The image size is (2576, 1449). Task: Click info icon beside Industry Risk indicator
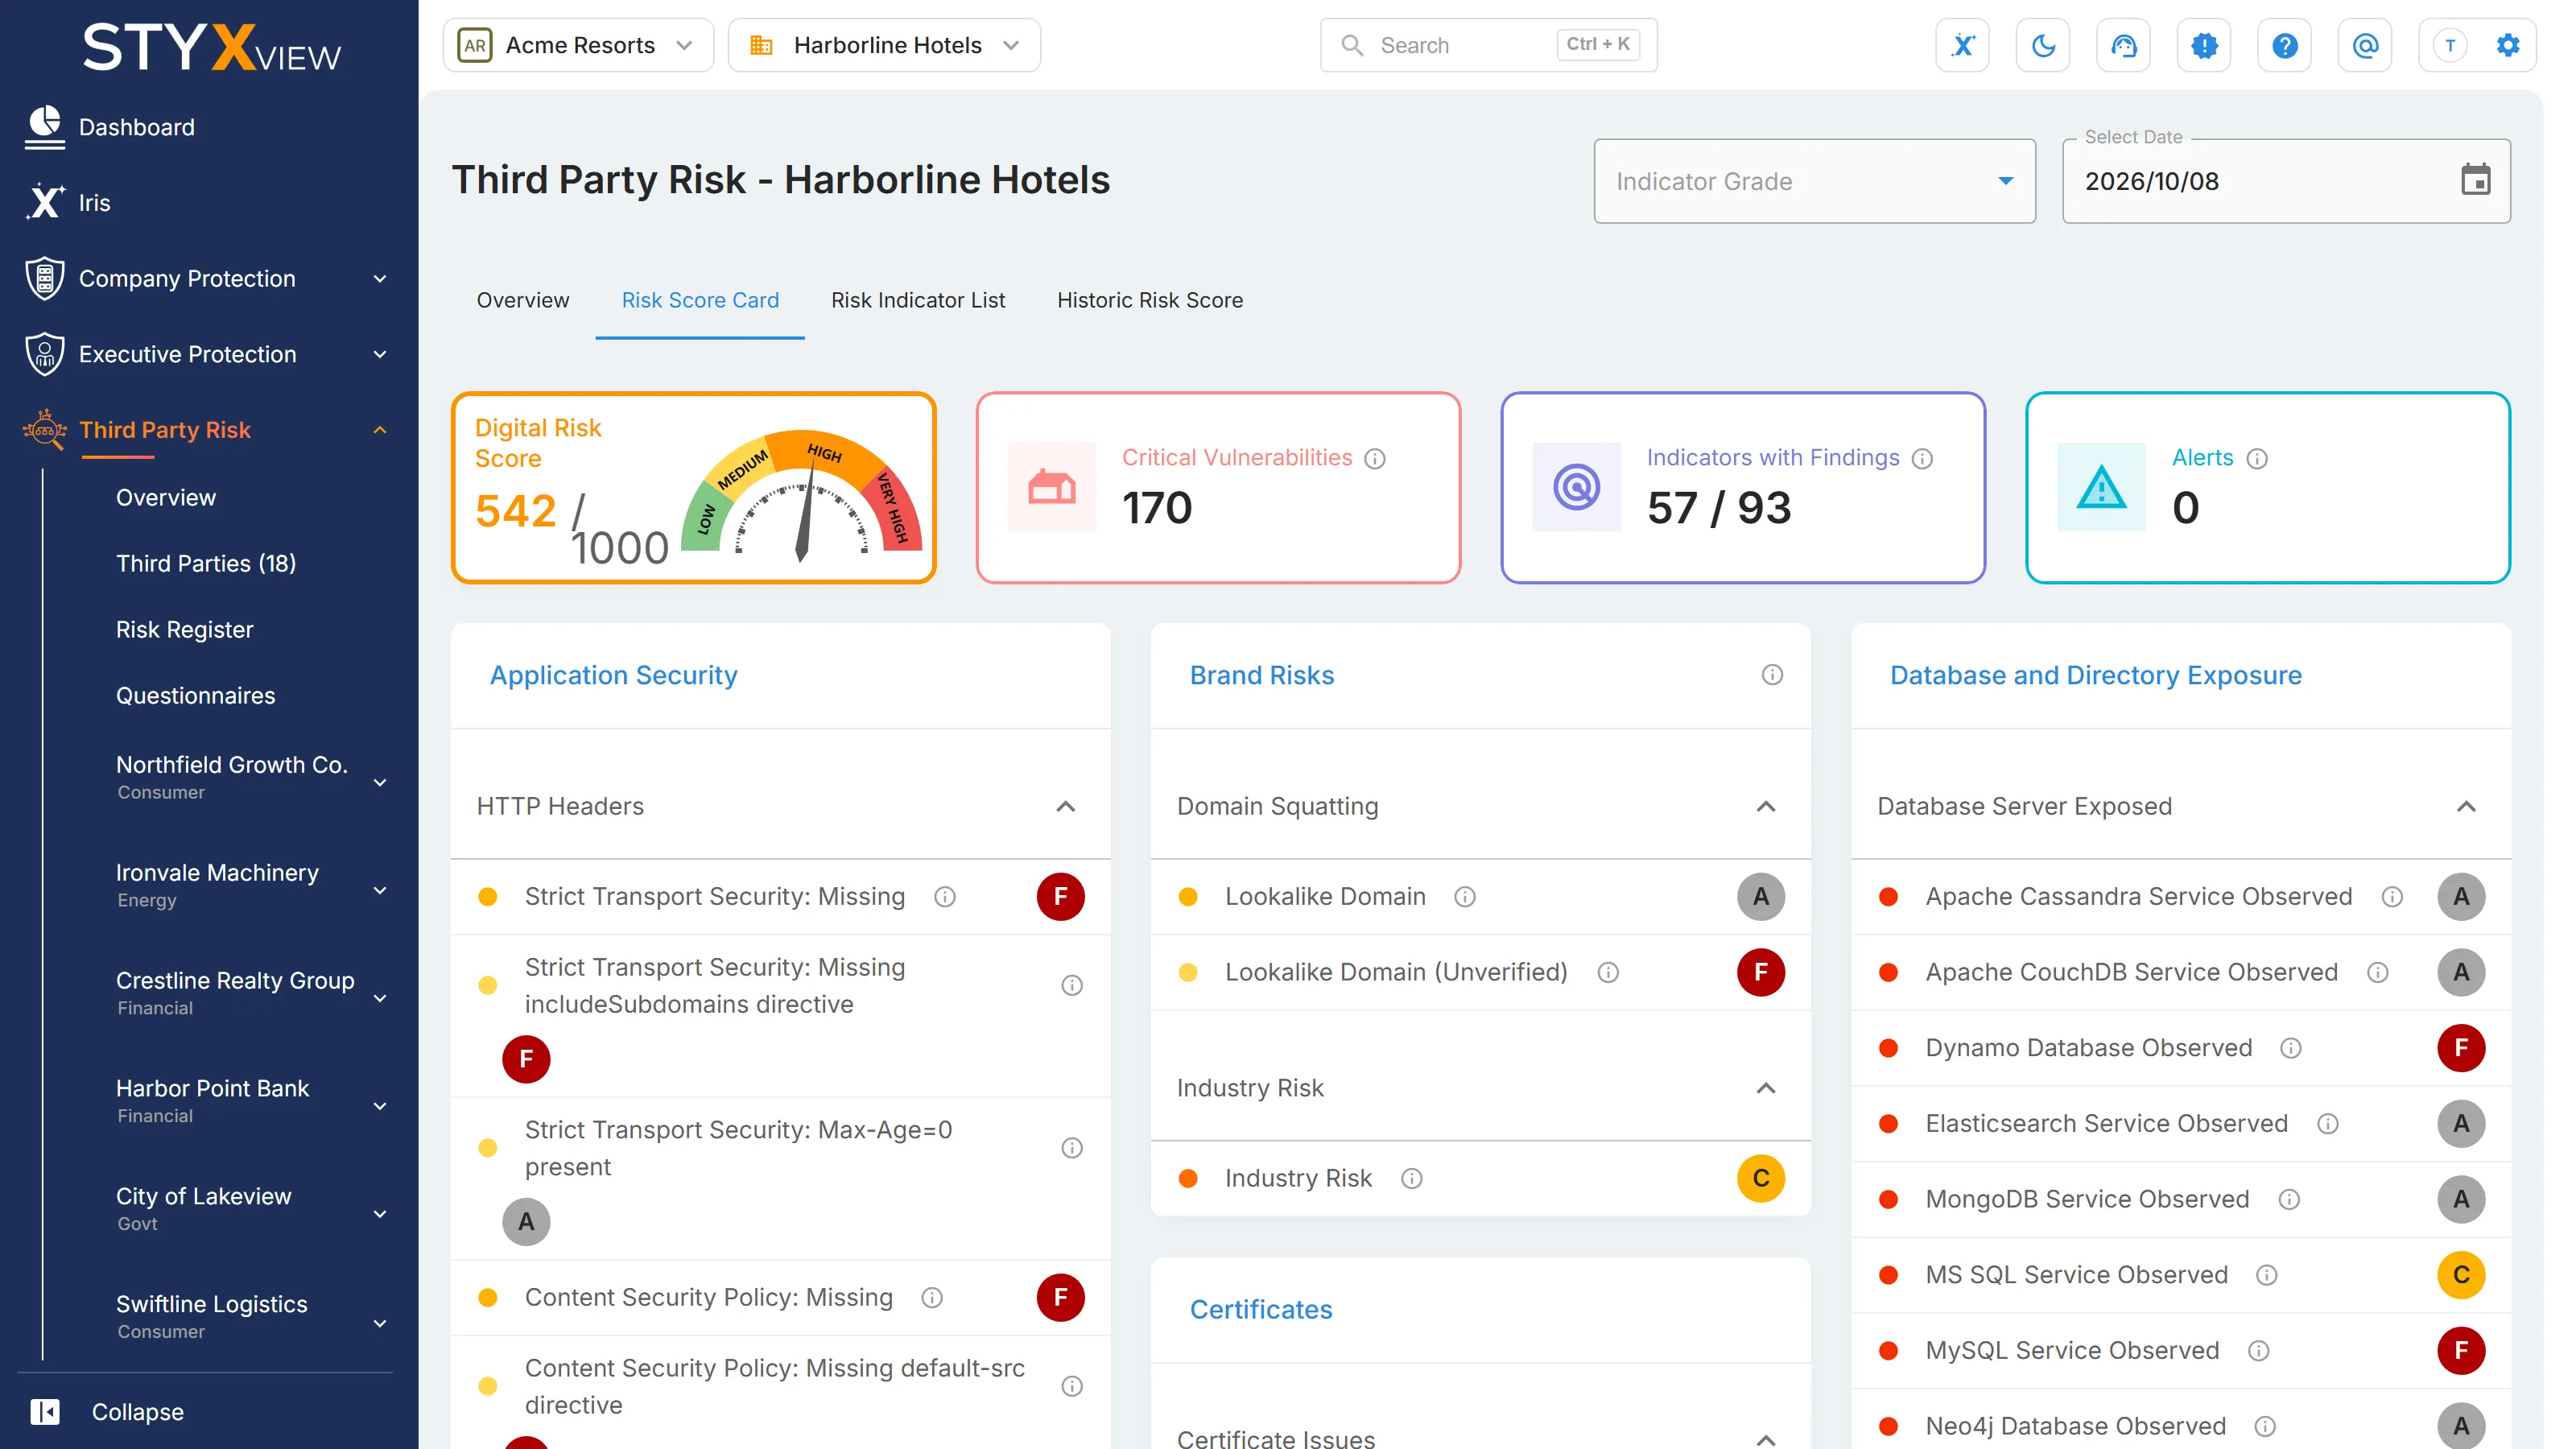(x=1411, y=1178)
